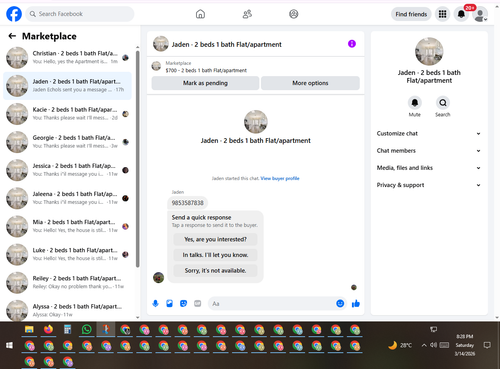Click the back arrow beside Marketplace
The width and height of the screenshot is (500, 369).
(12, 36)
